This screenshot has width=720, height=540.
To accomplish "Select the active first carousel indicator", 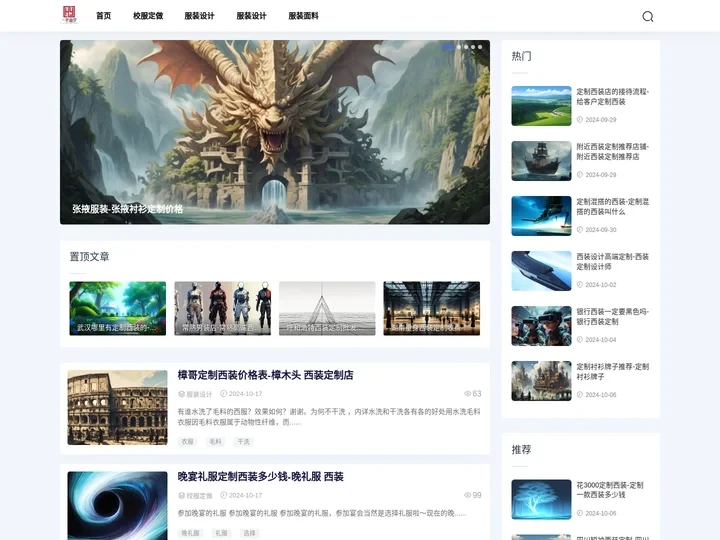I will pos(448,47).
